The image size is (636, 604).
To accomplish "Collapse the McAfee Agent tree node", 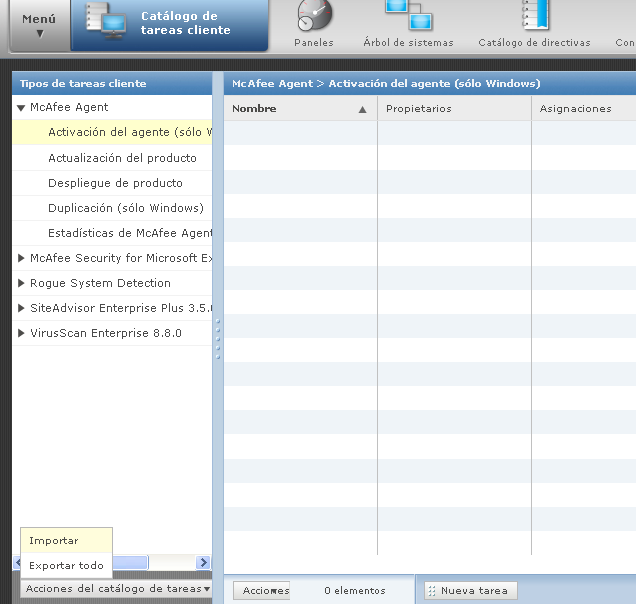I will tap(21, 108).
